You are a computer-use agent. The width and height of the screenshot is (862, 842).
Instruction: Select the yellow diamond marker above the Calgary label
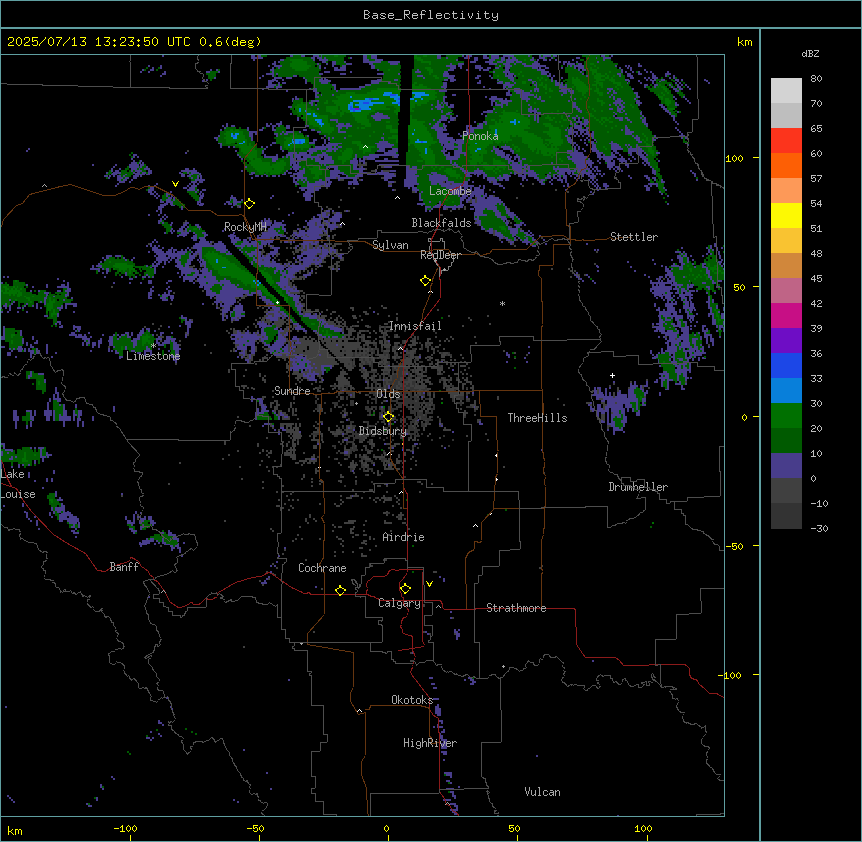[405, 589]
